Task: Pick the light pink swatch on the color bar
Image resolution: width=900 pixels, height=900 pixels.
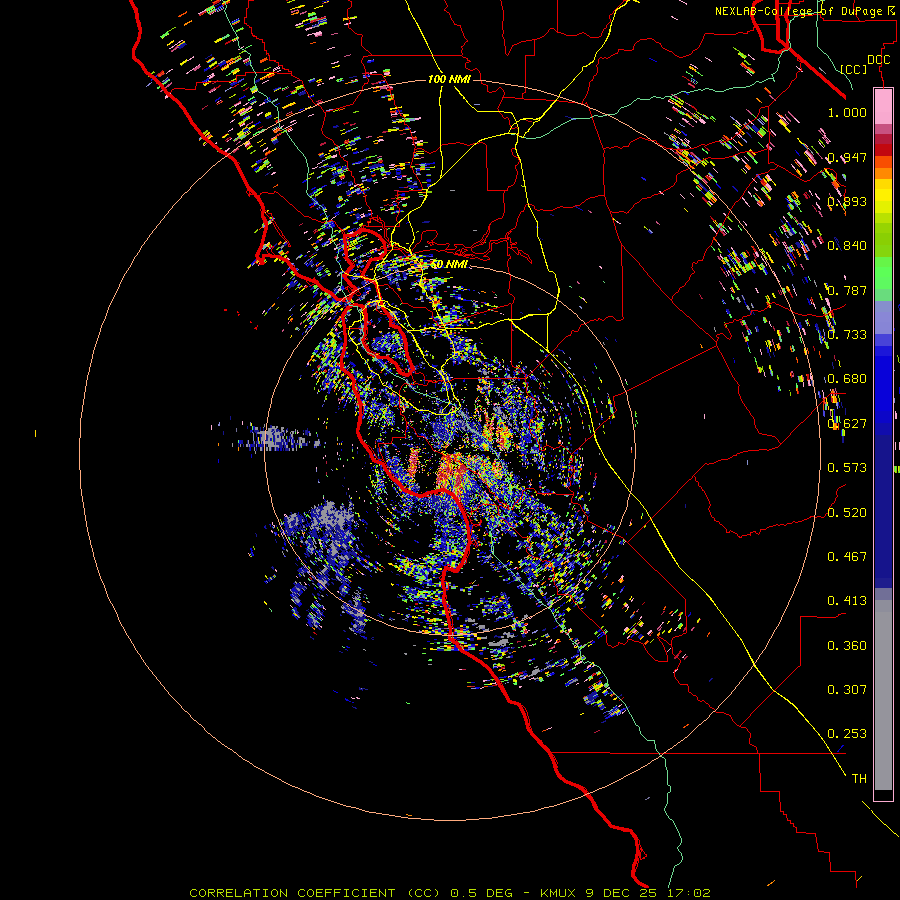Action: pos(883,107)
